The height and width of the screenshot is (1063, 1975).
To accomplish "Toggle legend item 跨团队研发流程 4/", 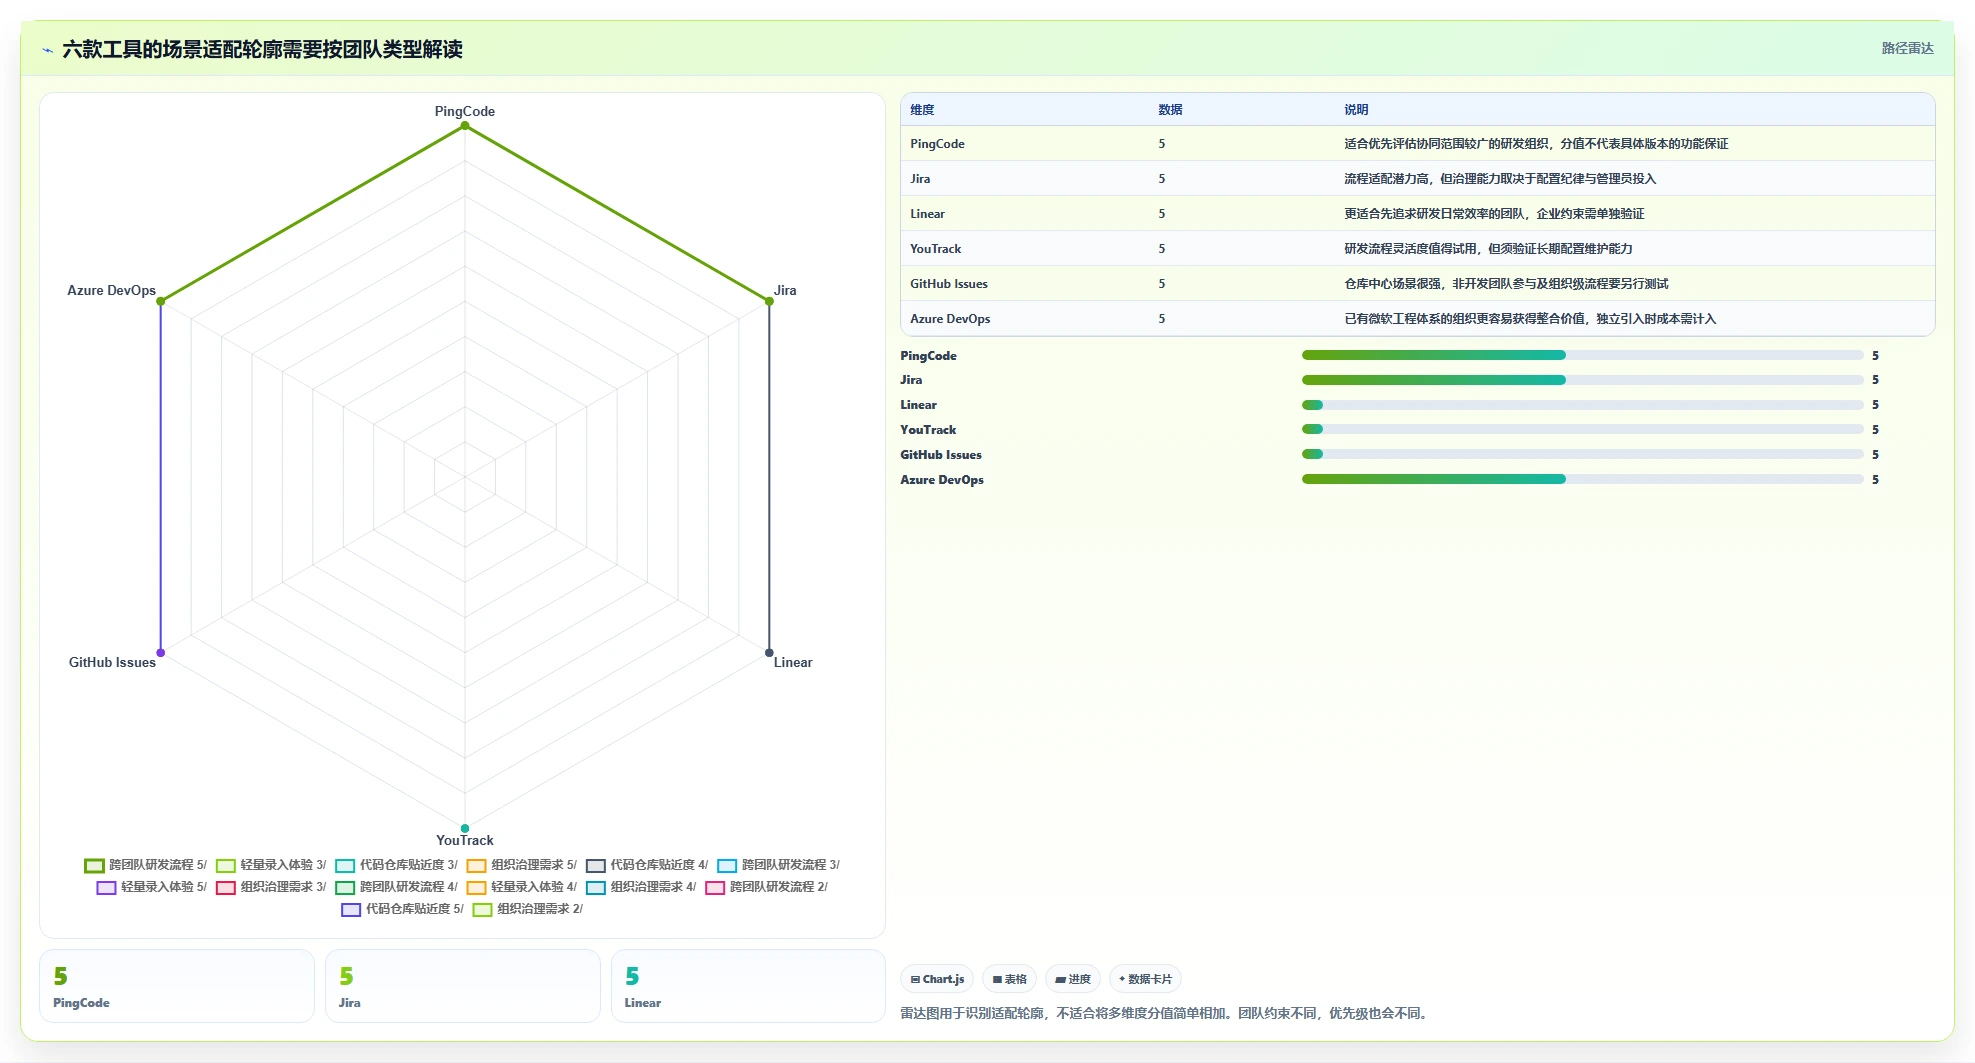I will (396, 887).
